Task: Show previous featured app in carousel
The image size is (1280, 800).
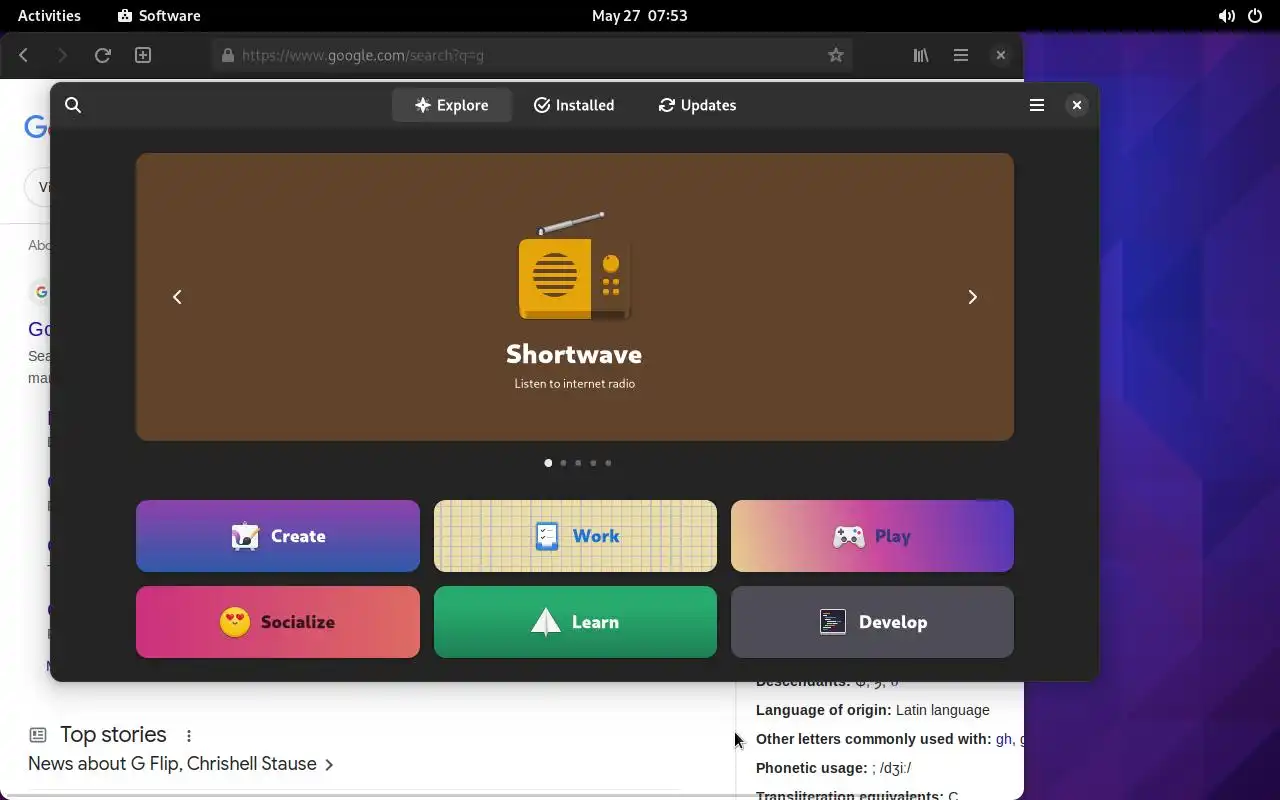Action: [177, 297]
